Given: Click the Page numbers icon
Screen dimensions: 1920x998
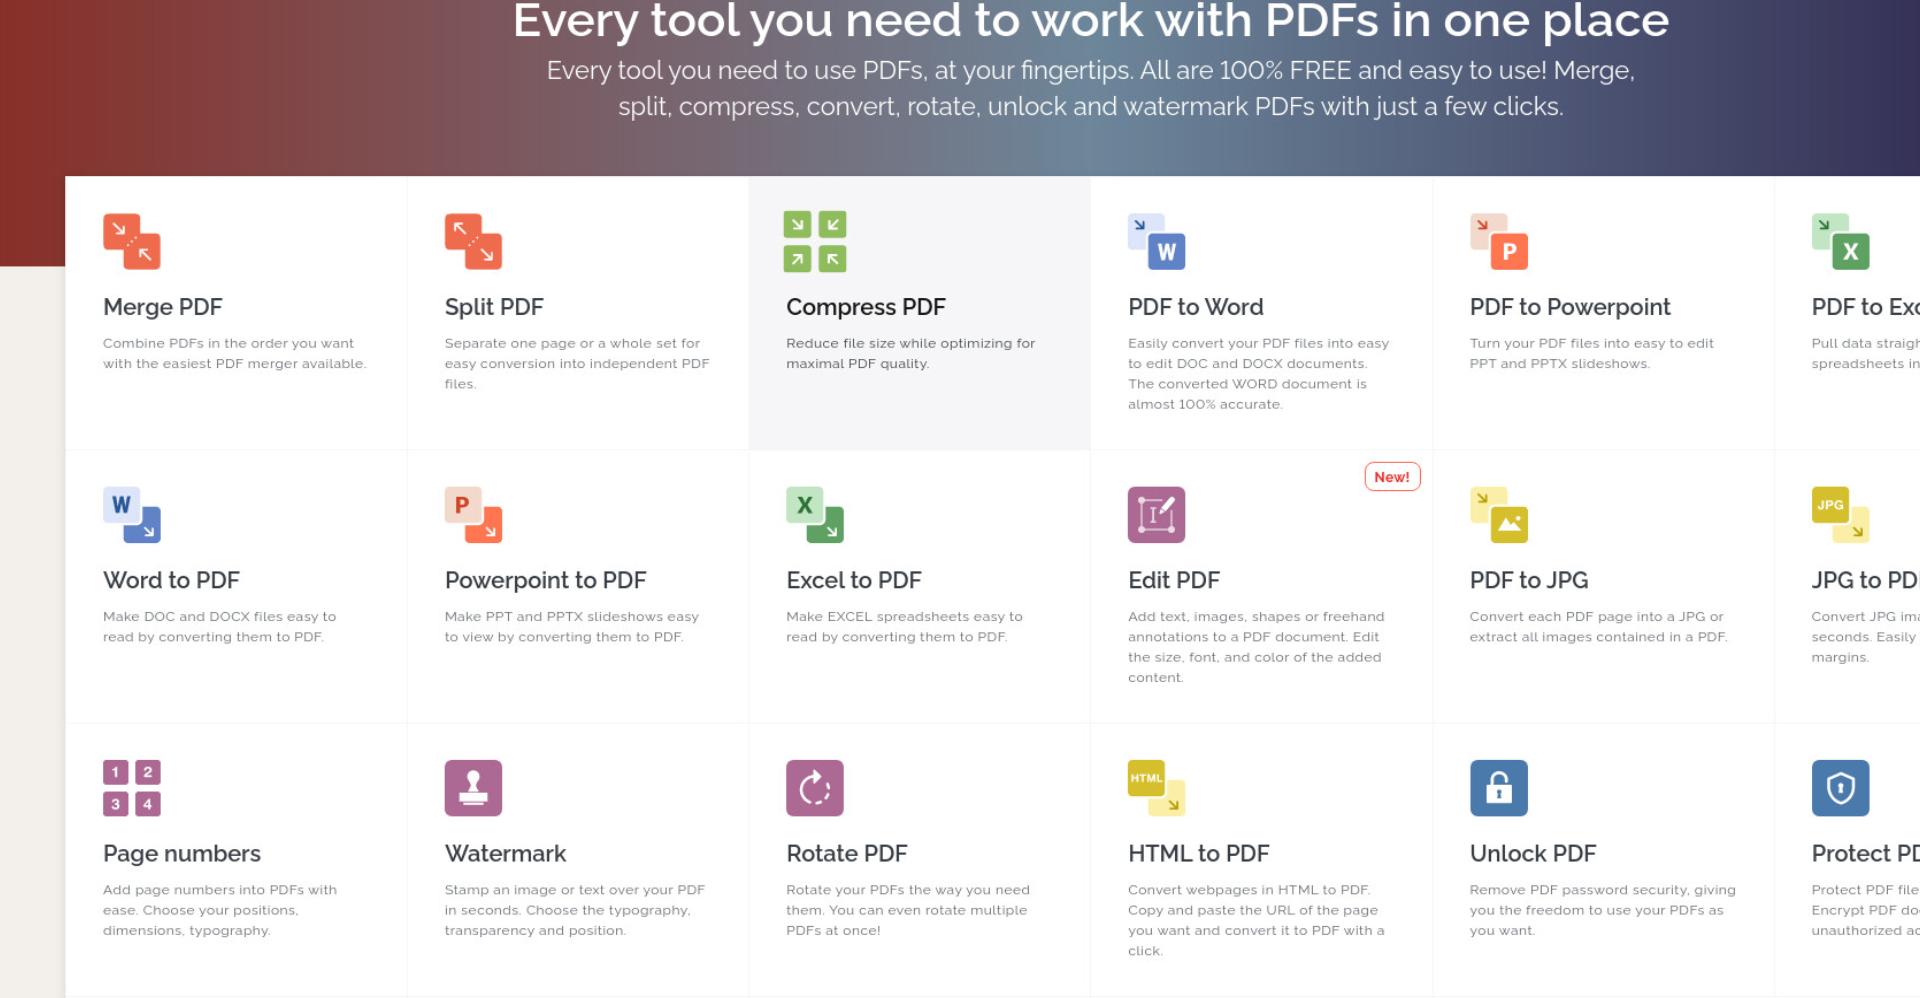Looking at the screenshot, I should [132, 788].
